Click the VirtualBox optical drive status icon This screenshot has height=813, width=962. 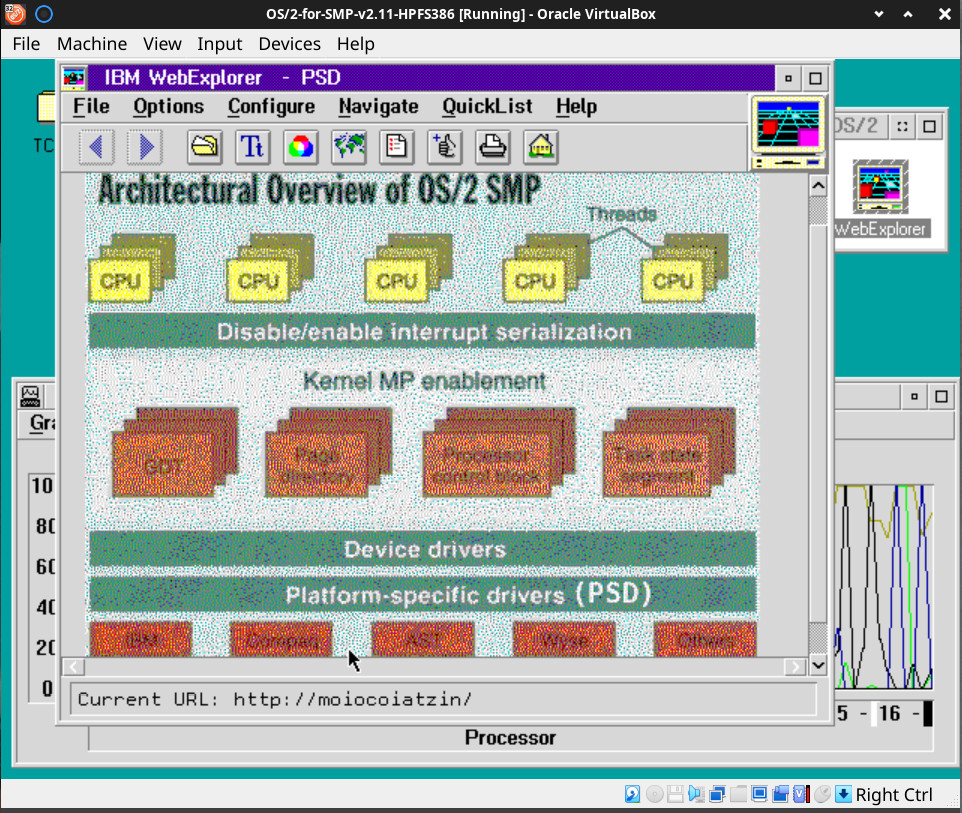pyautogui.click(x=654, y=794)
